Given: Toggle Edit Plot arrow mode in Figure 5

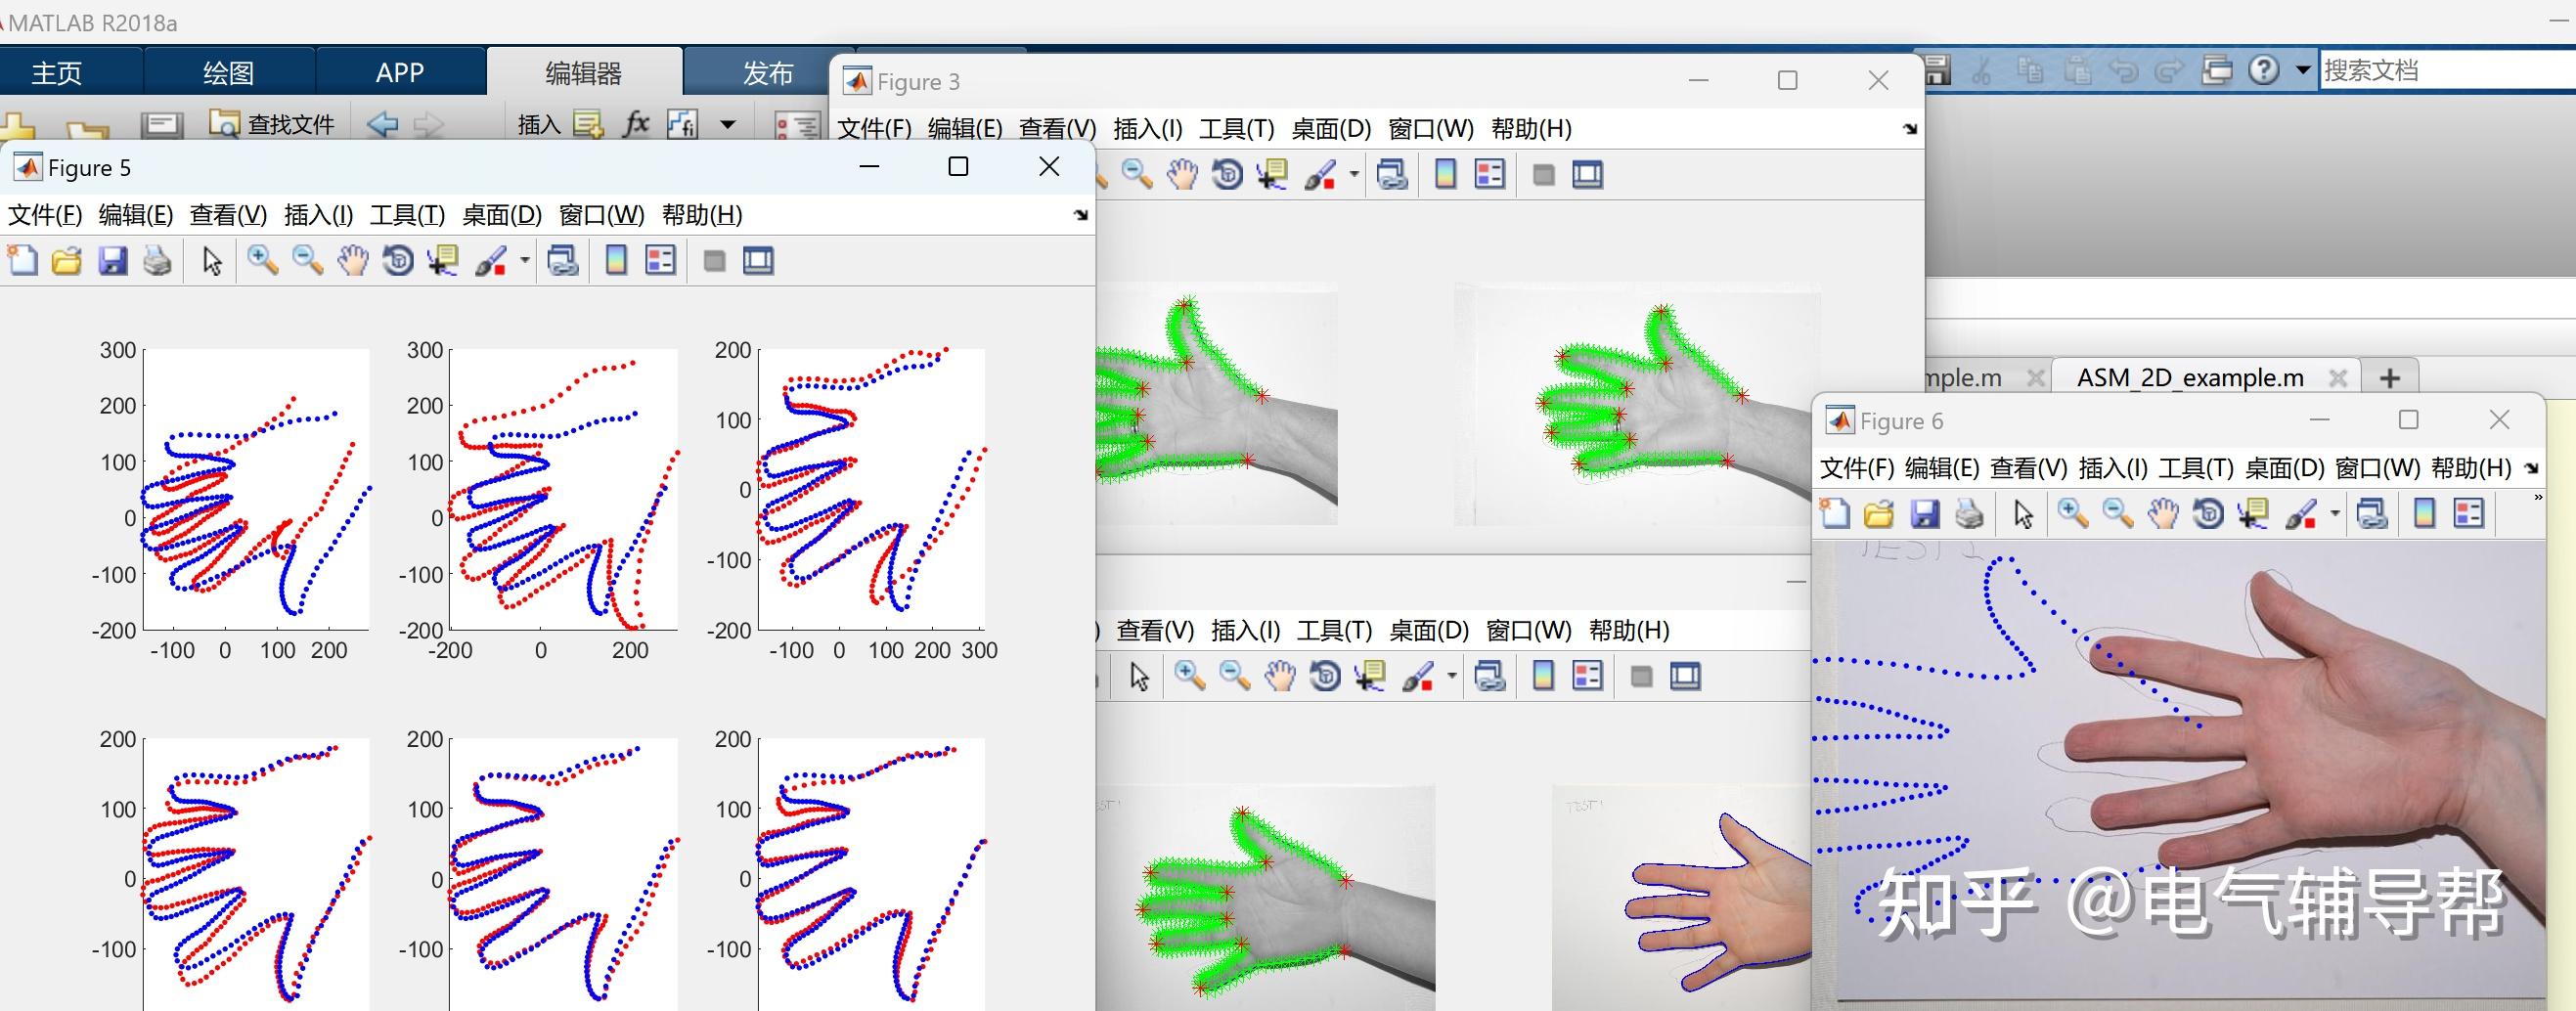Looking at the screenshot, I should point(210,260).
